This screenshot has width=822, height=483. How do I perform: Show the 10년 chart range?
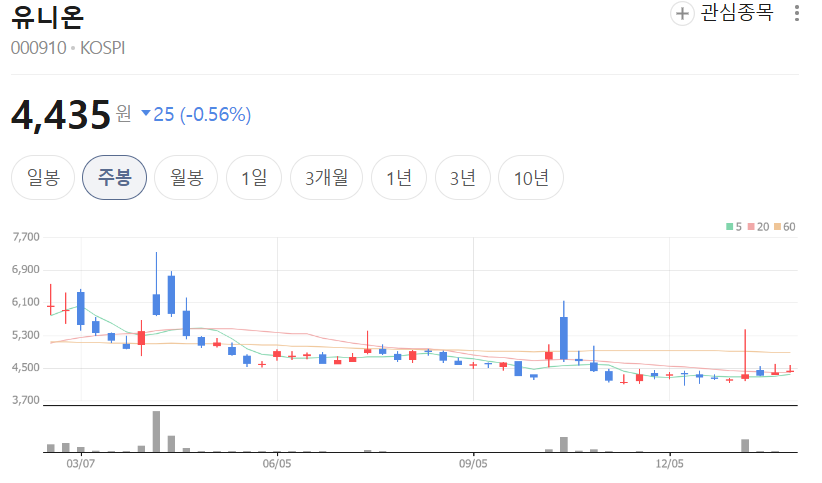tap(531, 178)
